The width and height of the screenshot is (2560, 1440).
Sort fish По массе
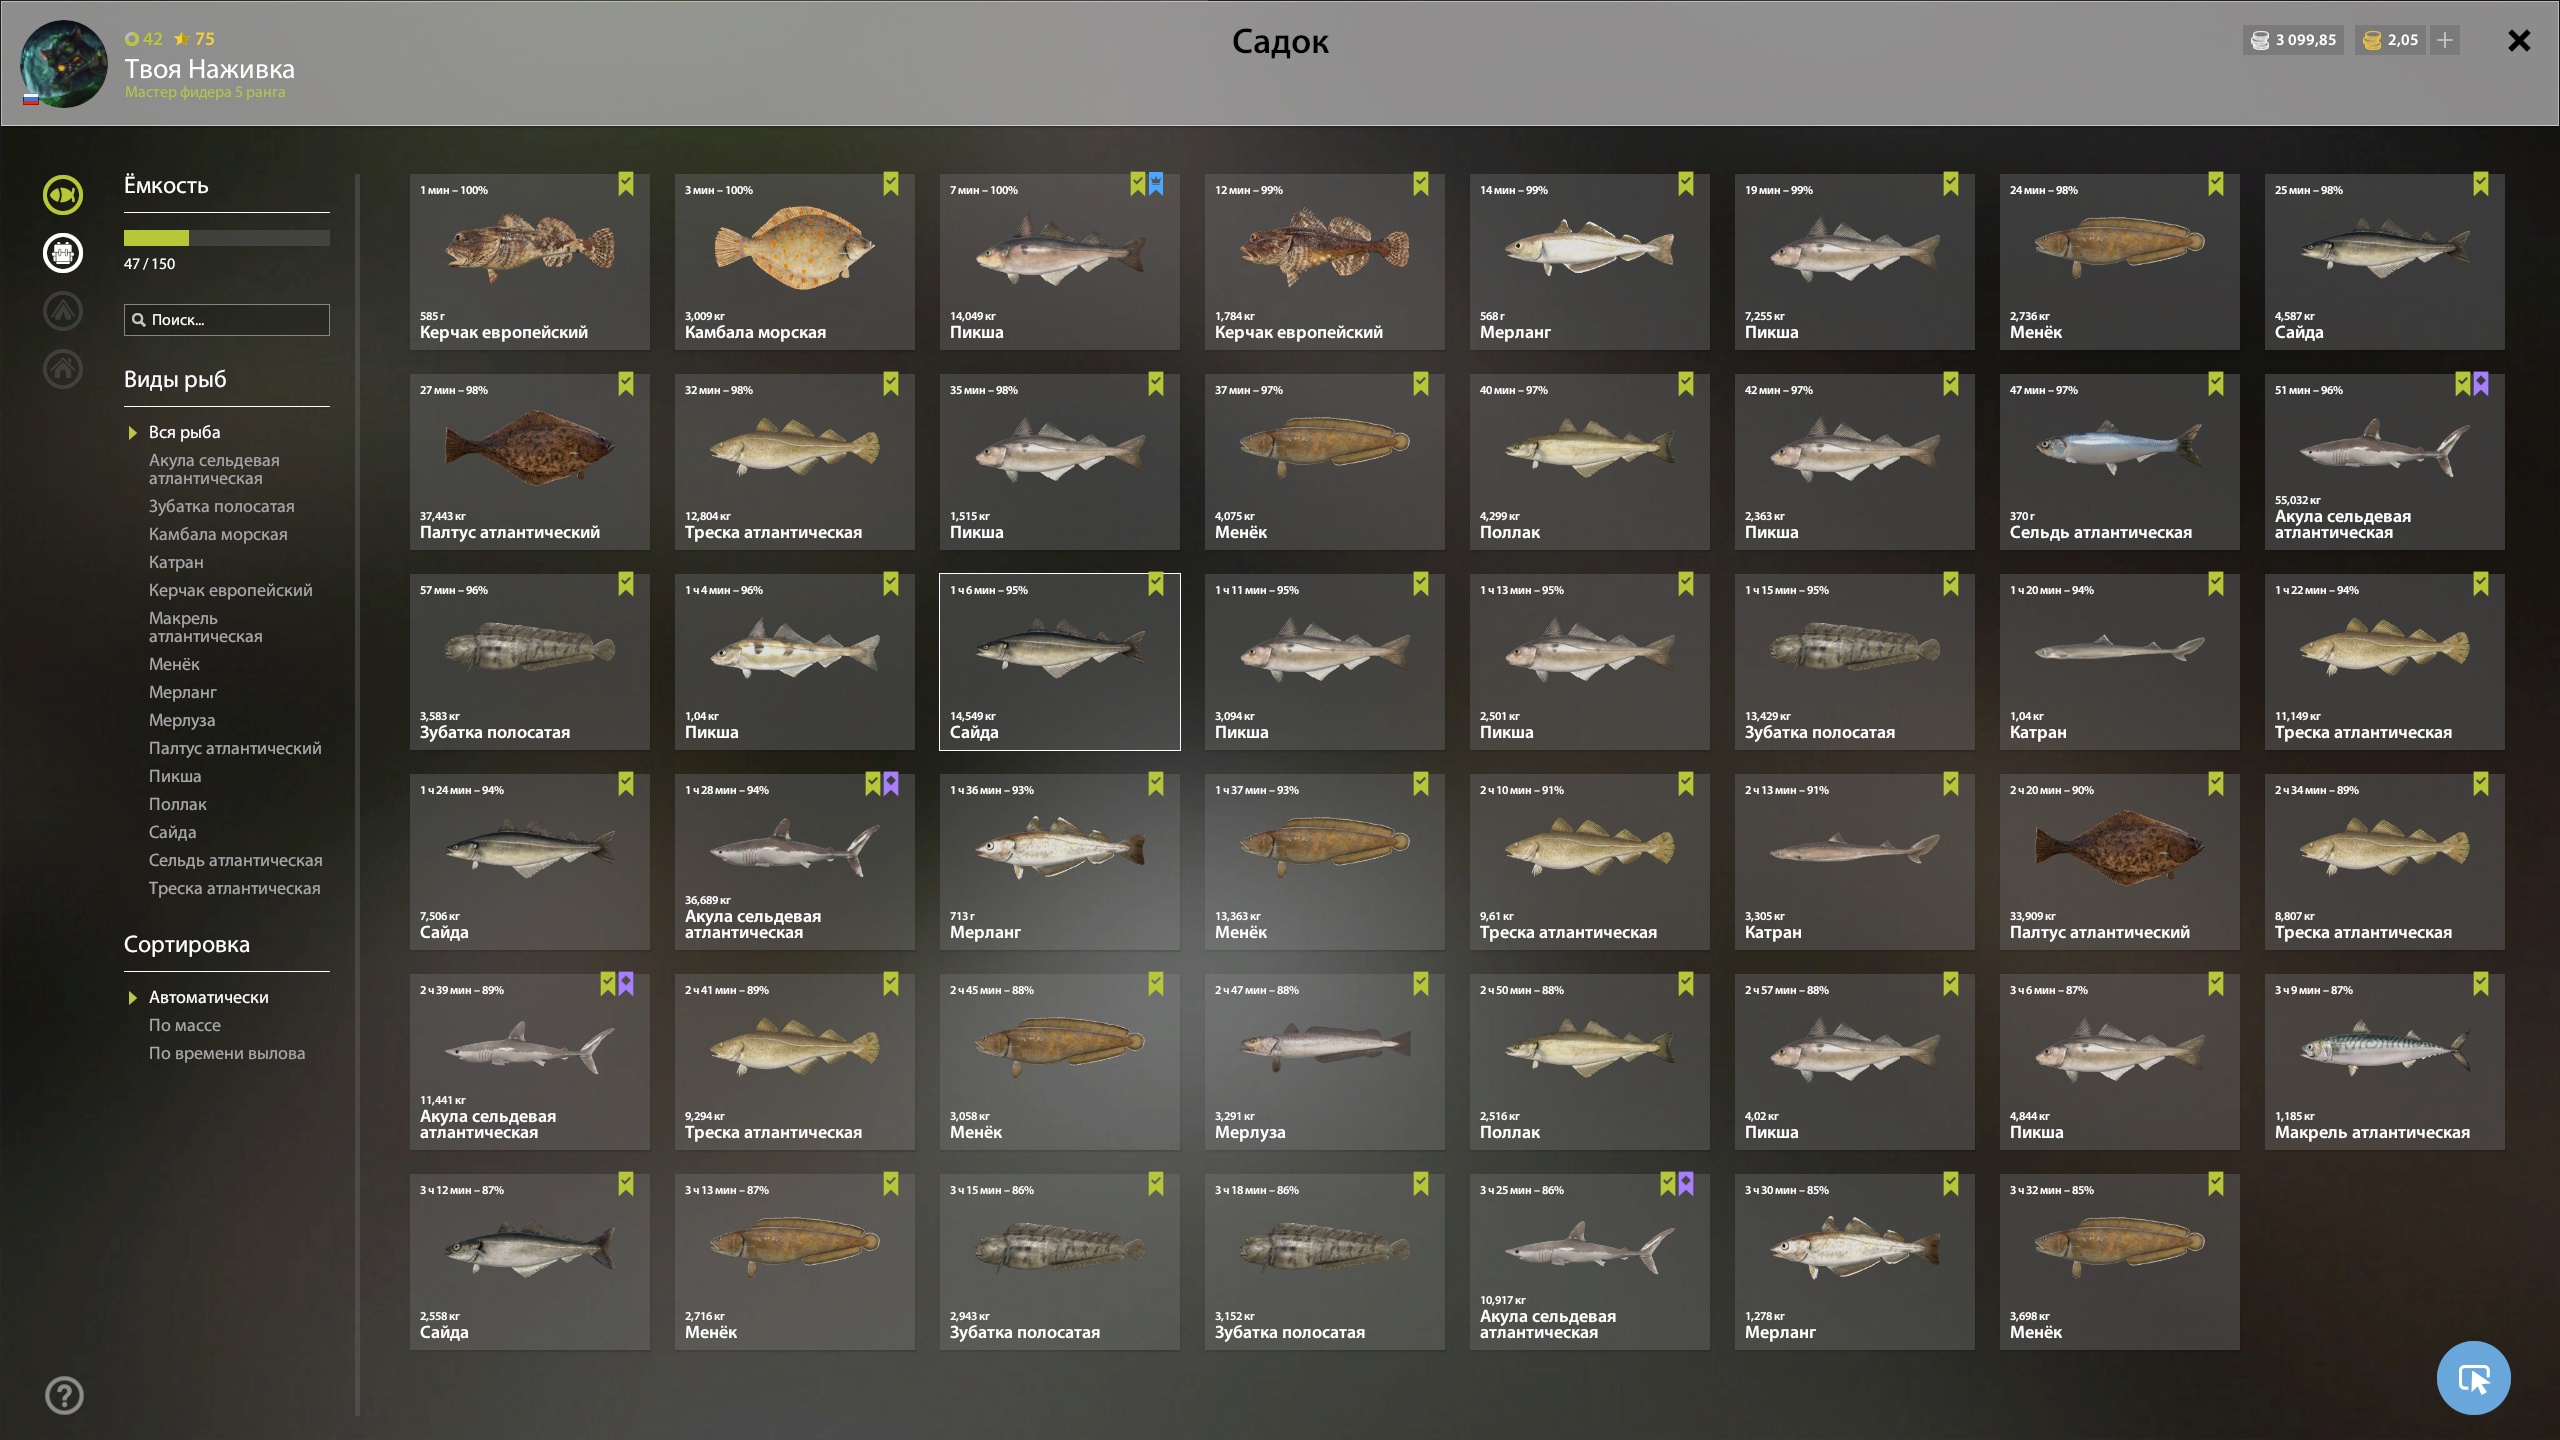[x=185, y=1025]
